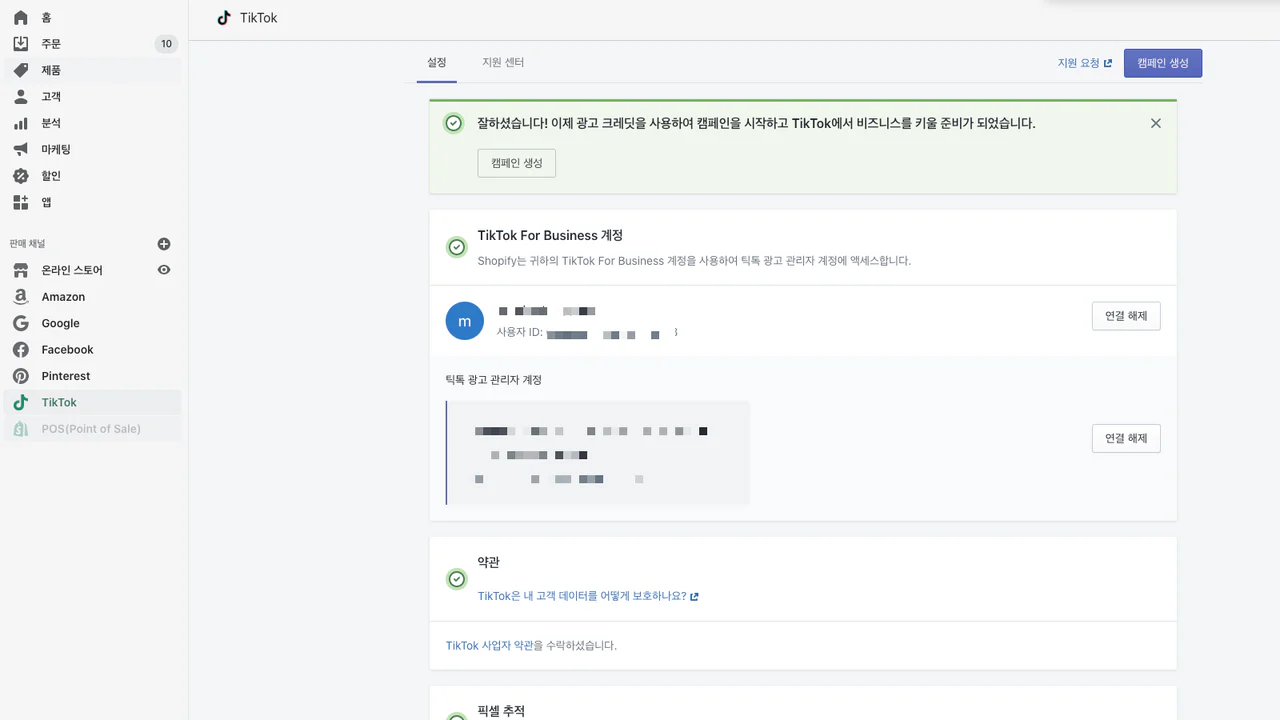
Task: Click the TikTok For Business 계정 heading
Action: coord(550,236)
